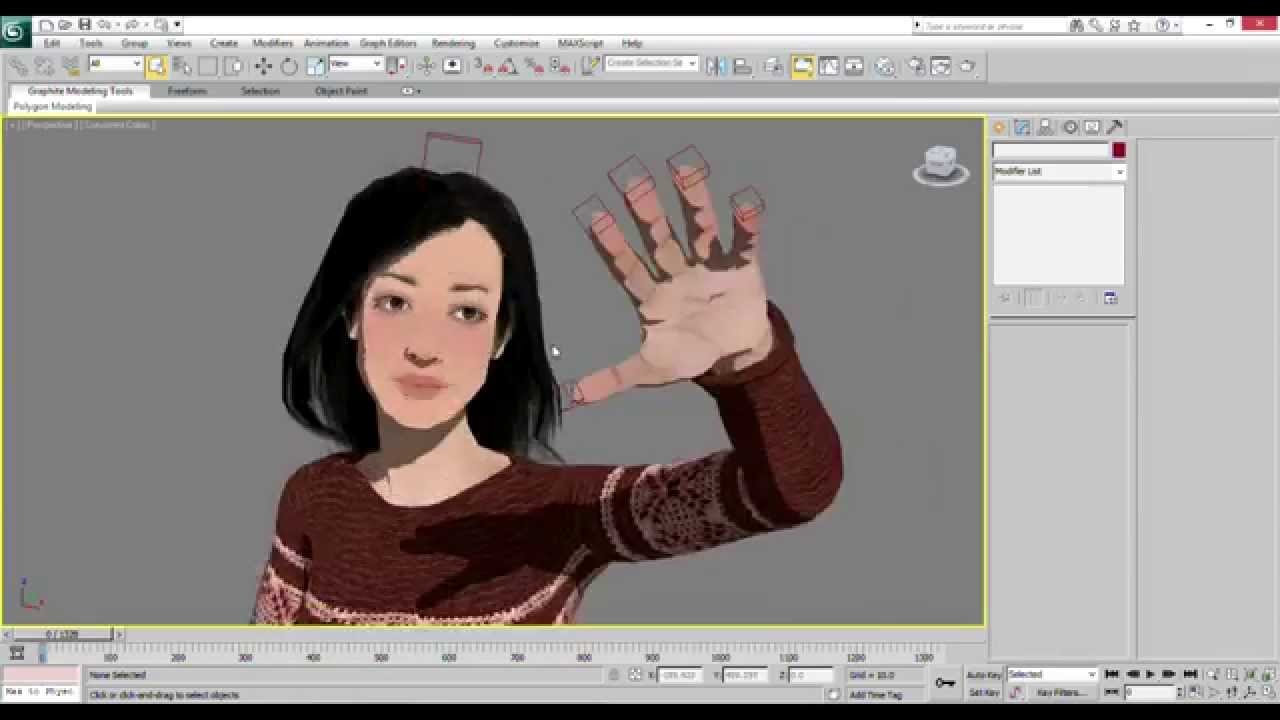Viewport: 1280px width, 720px height.
Task: Activate the Select and Rotate tool
Action: click(x=289, y=66)
